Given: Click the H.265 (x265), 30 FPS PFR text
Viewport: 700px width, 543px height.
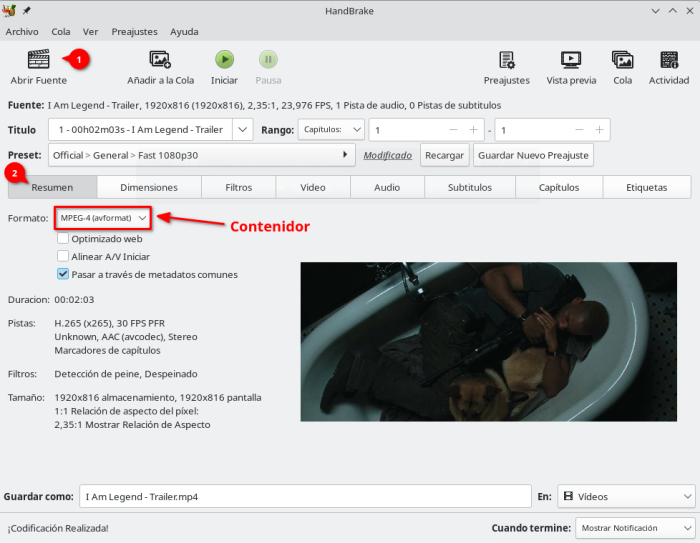Looking at the screenshot, I should (109, 323).
